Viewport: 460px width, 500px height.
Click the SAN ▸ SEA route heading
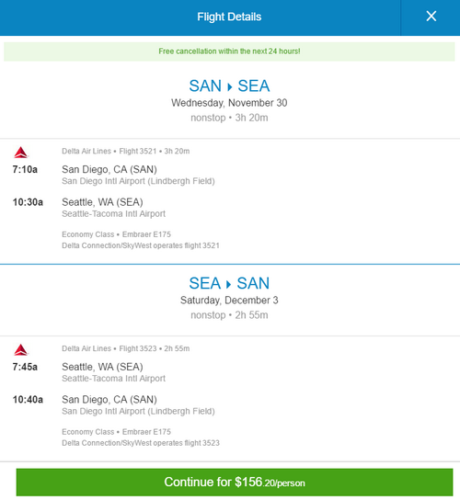229,86
